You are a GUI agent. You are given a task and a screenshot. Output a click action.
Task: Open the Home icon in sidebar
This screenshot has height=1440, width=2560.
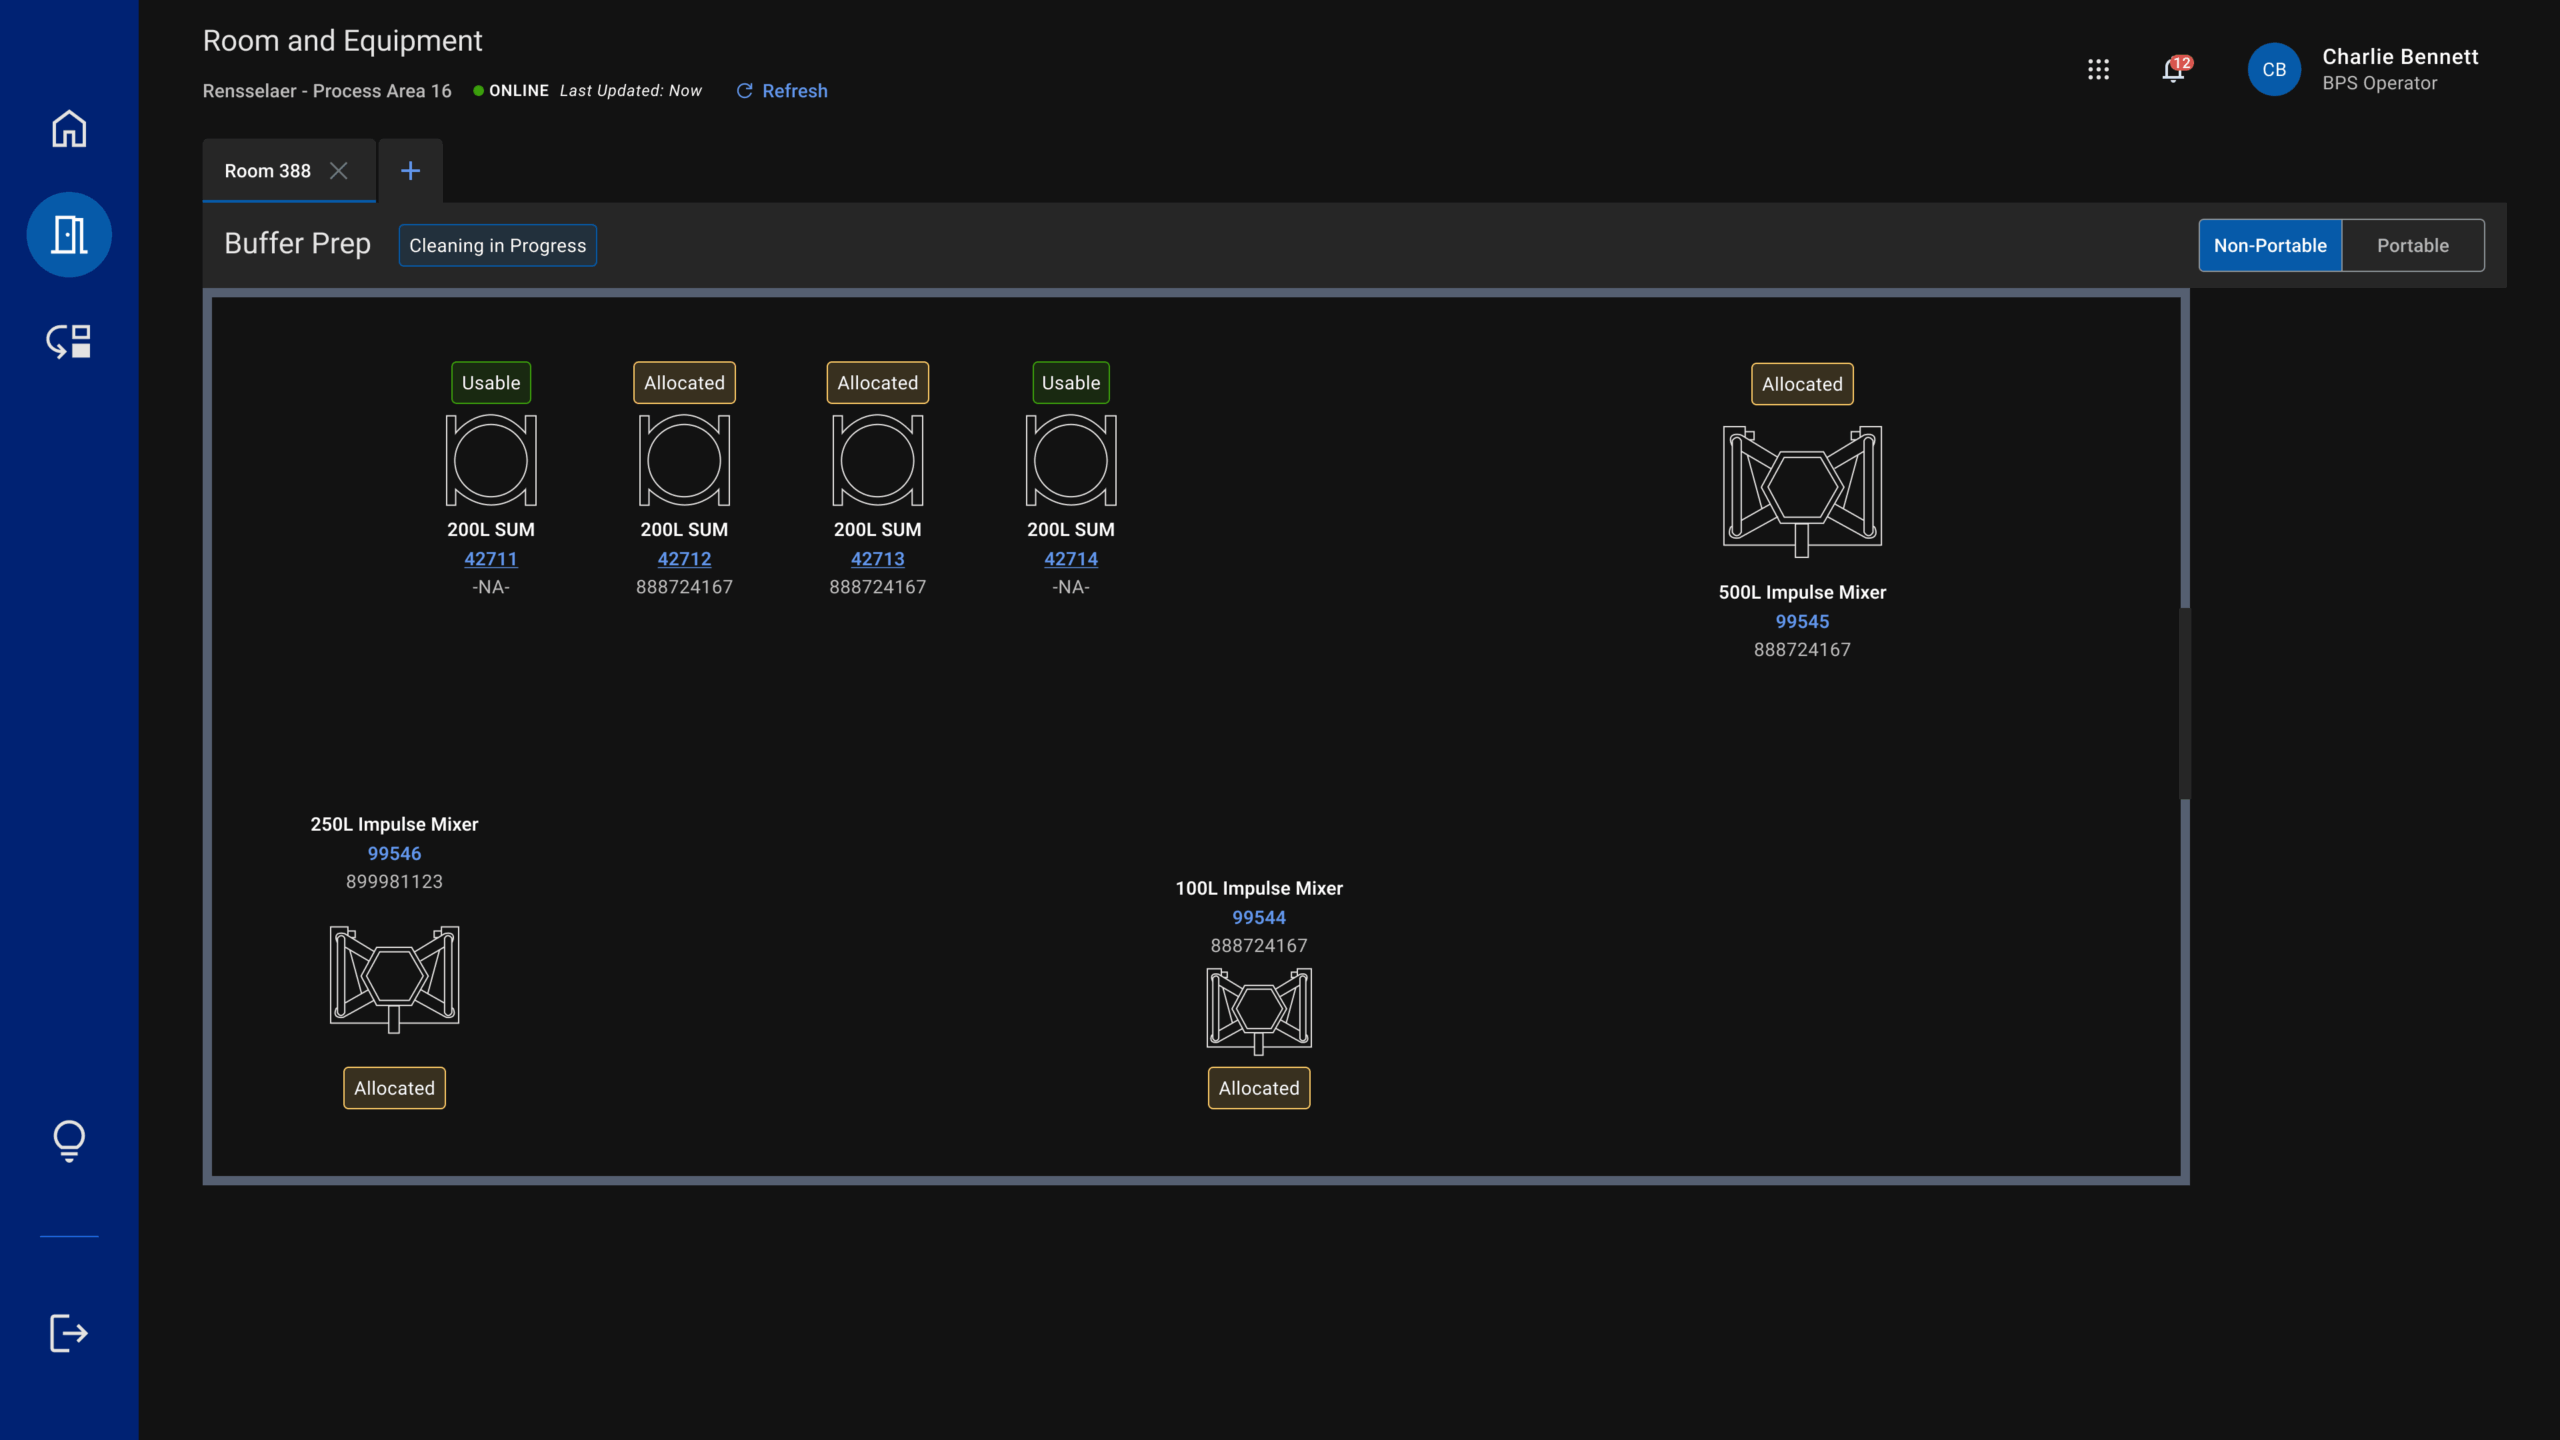tap(69, 129)
